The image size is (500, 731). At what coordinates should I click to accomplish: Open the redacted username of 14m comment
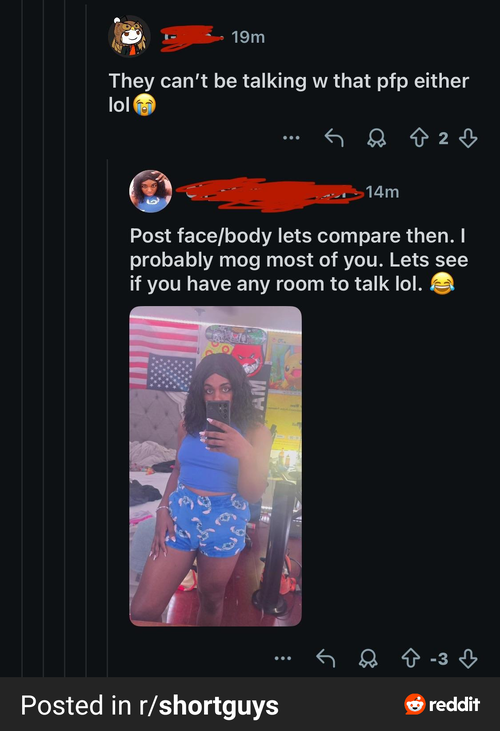270,194
